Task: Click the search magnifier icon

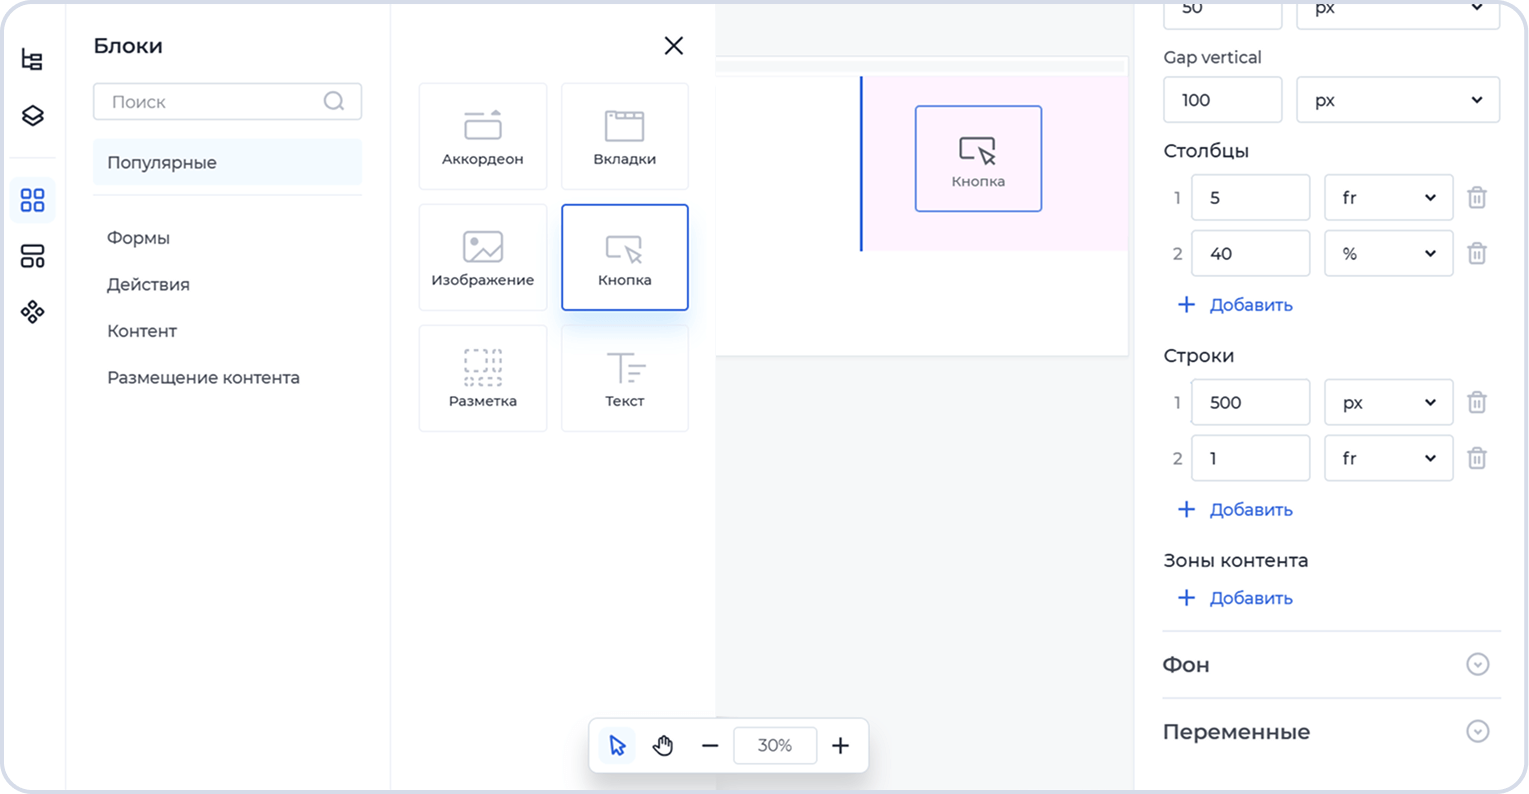Action: point(334,101)
